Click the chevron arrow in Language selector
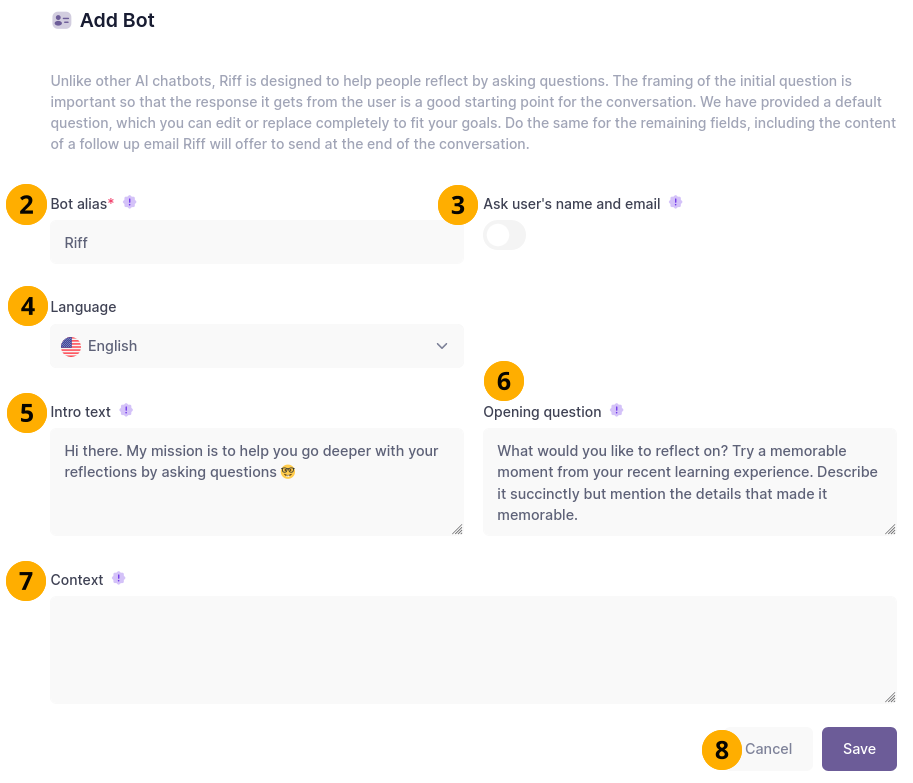Viewport: 913px width, 783px height. [x=442, y=346]
